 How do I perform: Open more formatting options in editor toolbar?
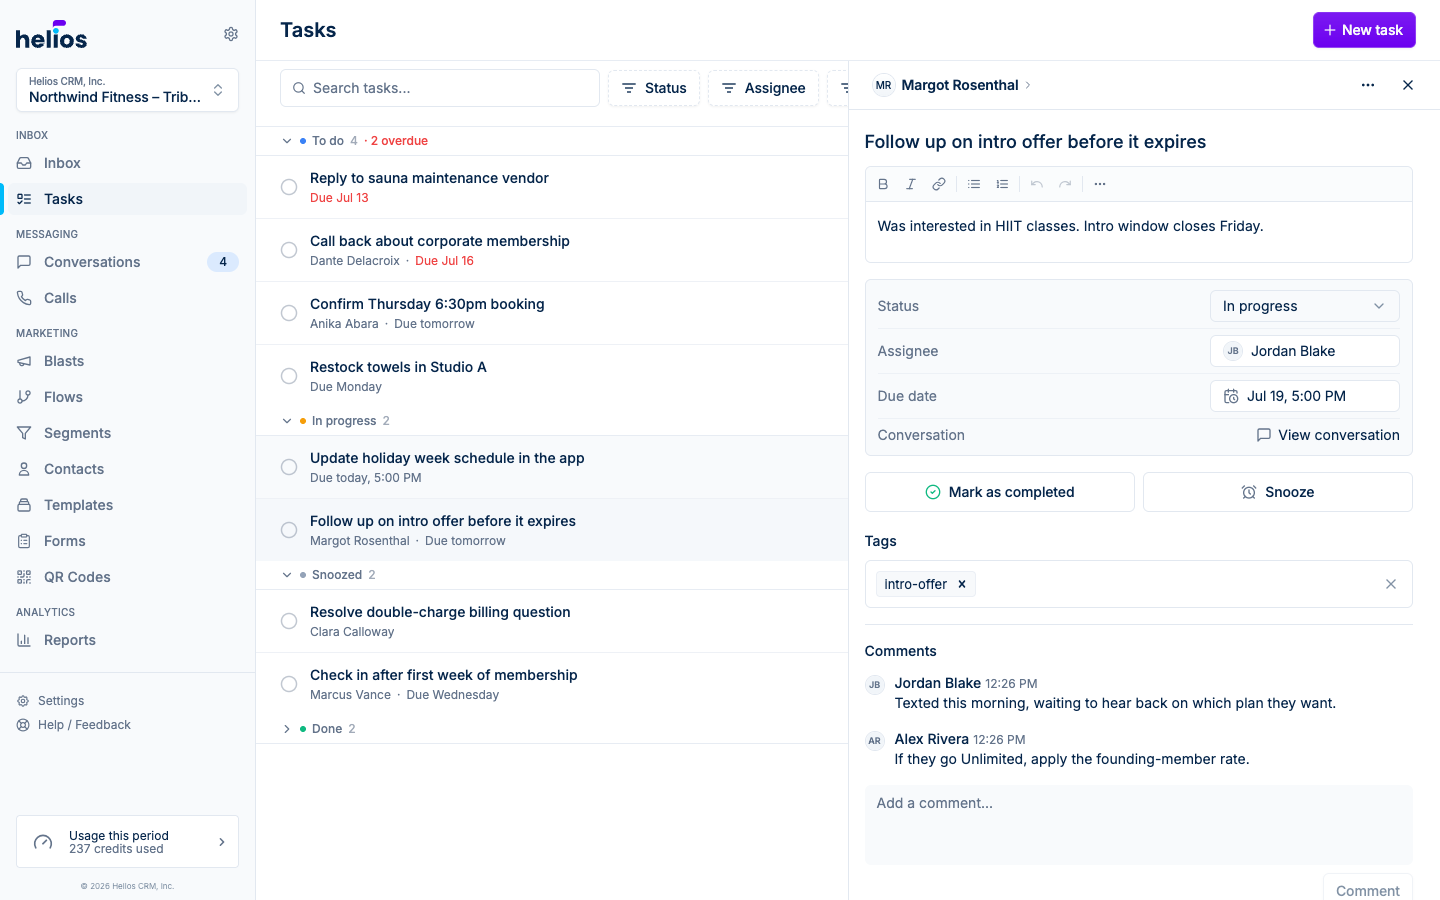click(x=1100, y=184)
